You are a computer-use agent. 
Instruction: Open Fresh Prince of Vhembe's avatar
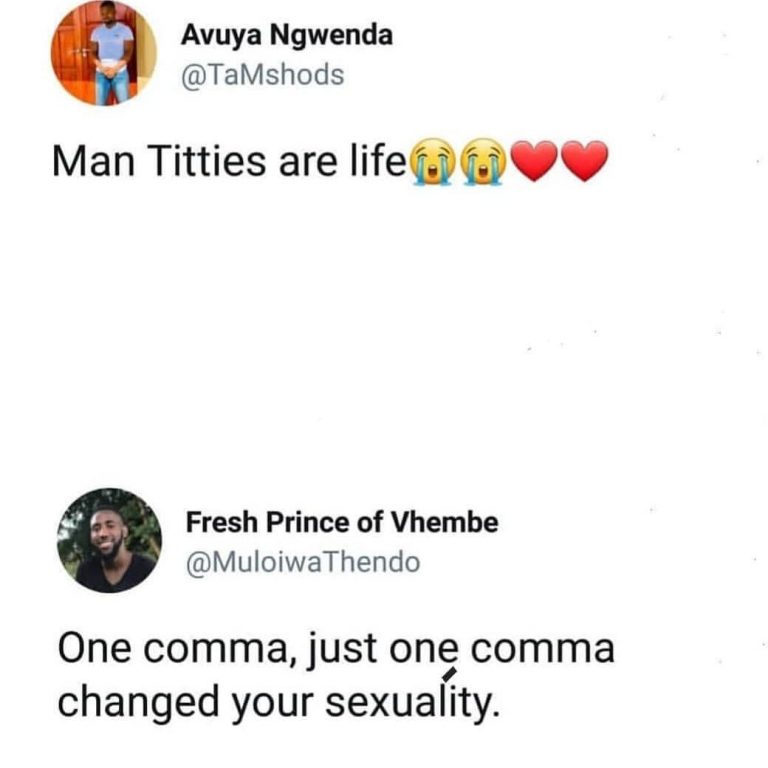(108, 540)
